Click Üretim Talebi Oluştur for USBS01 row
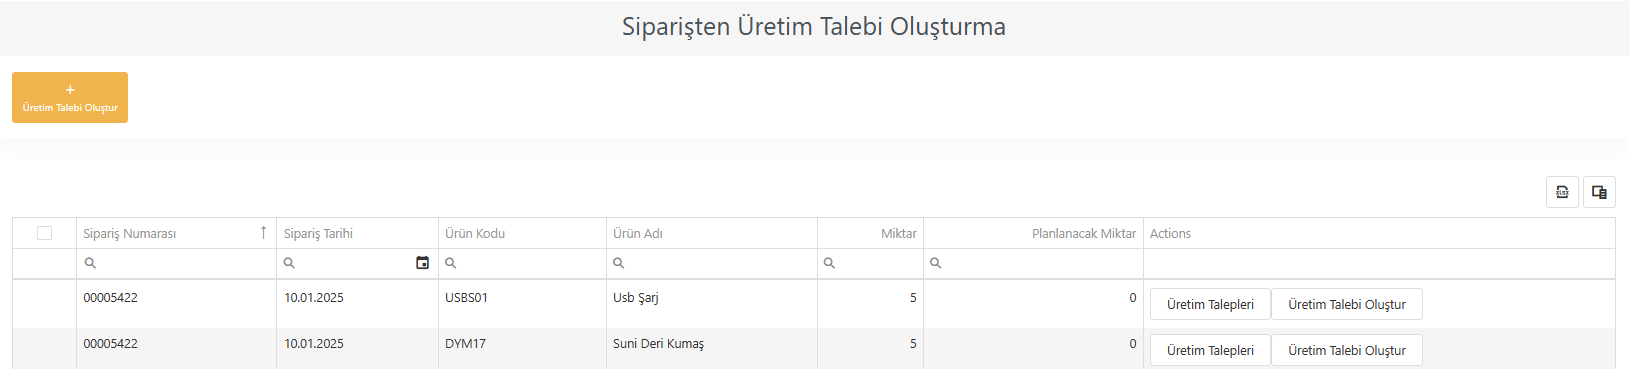Viewport: 1630px width, 369px height. 1347,304
